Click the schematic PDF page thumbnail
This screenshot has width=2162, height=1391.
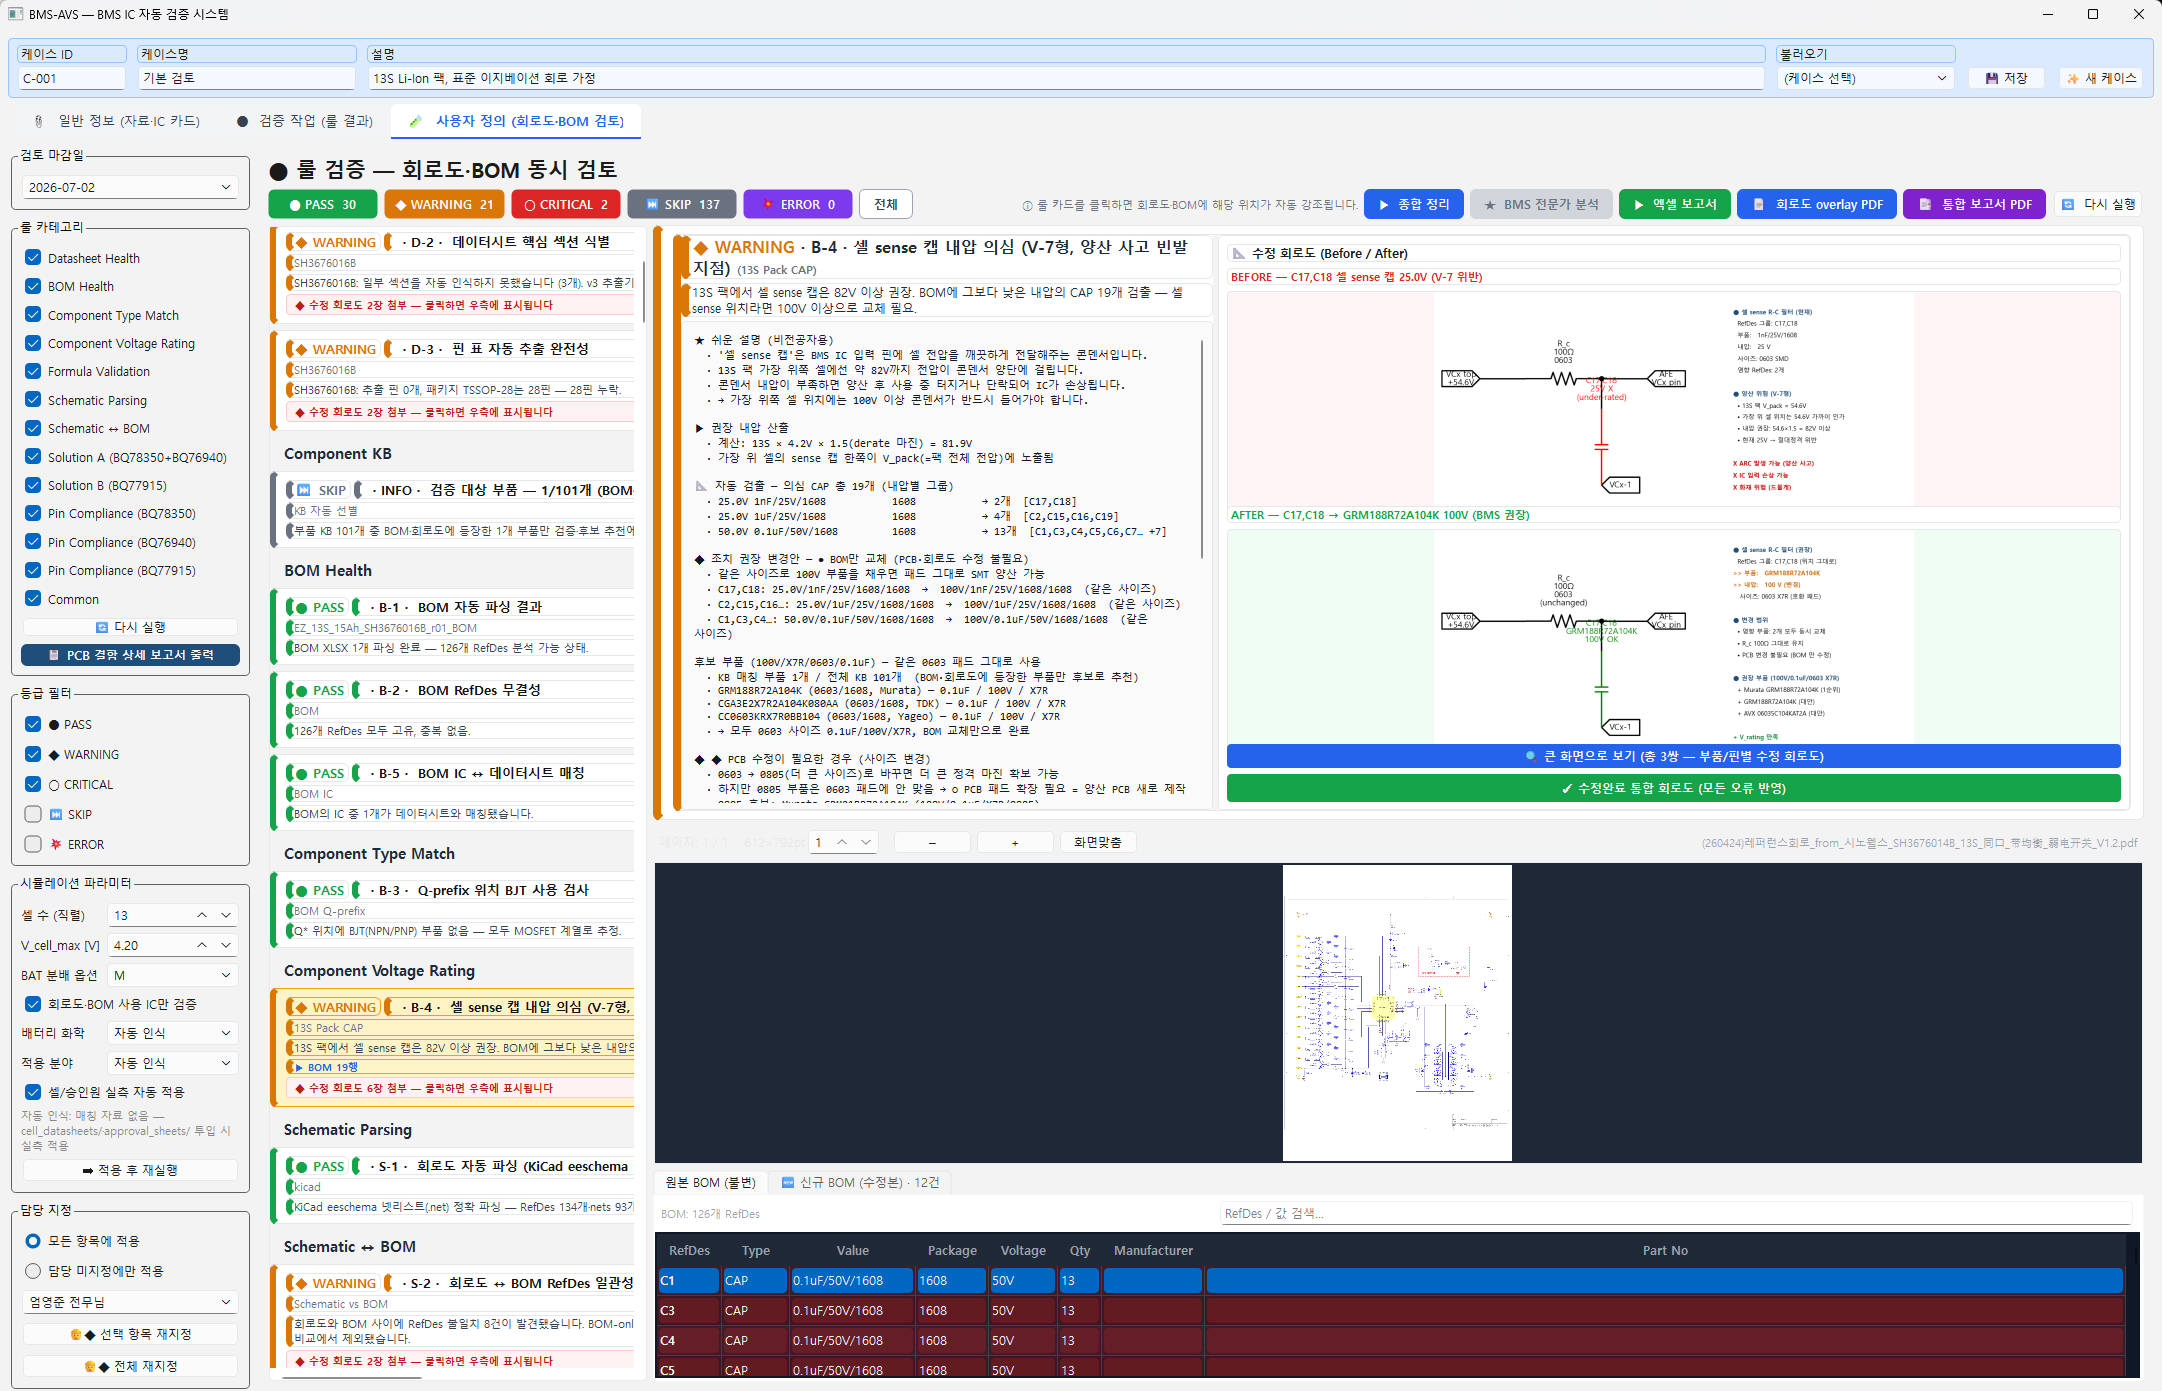pyautogui.click(x=1397, y=1013)
